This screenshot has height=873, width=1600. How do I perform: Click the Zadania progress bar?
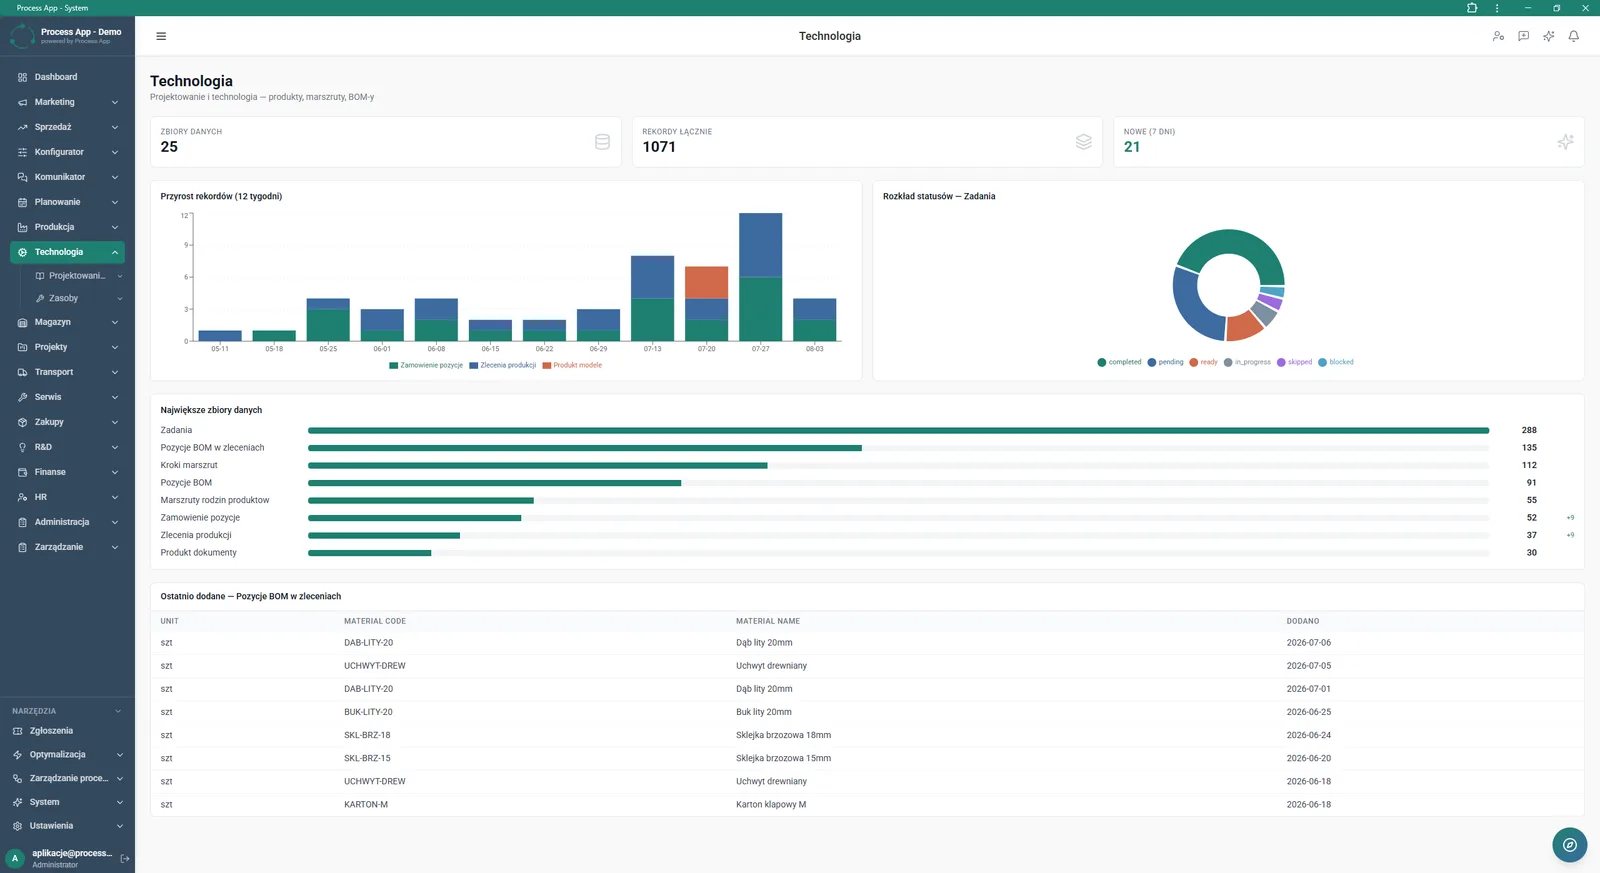pos(899,430)
